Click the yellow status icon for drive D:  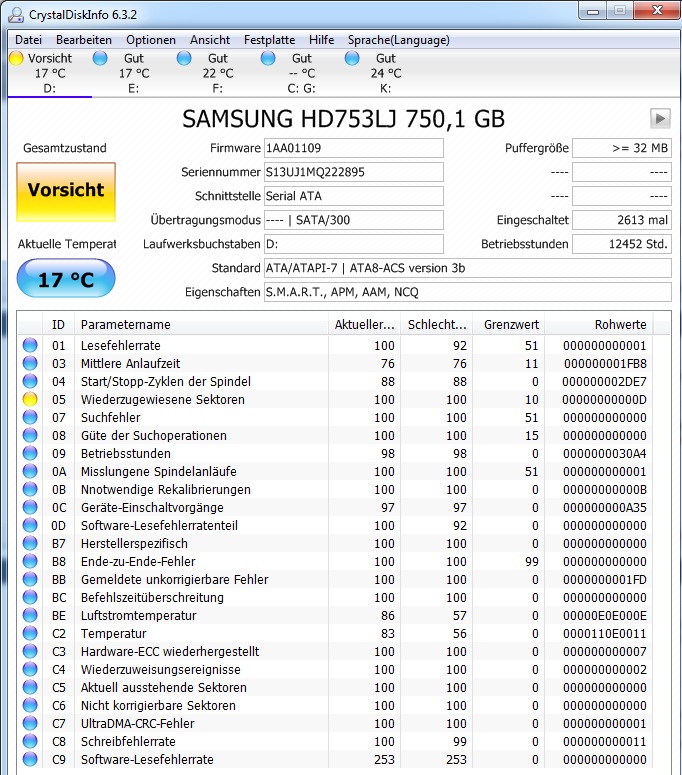point(16,58)
